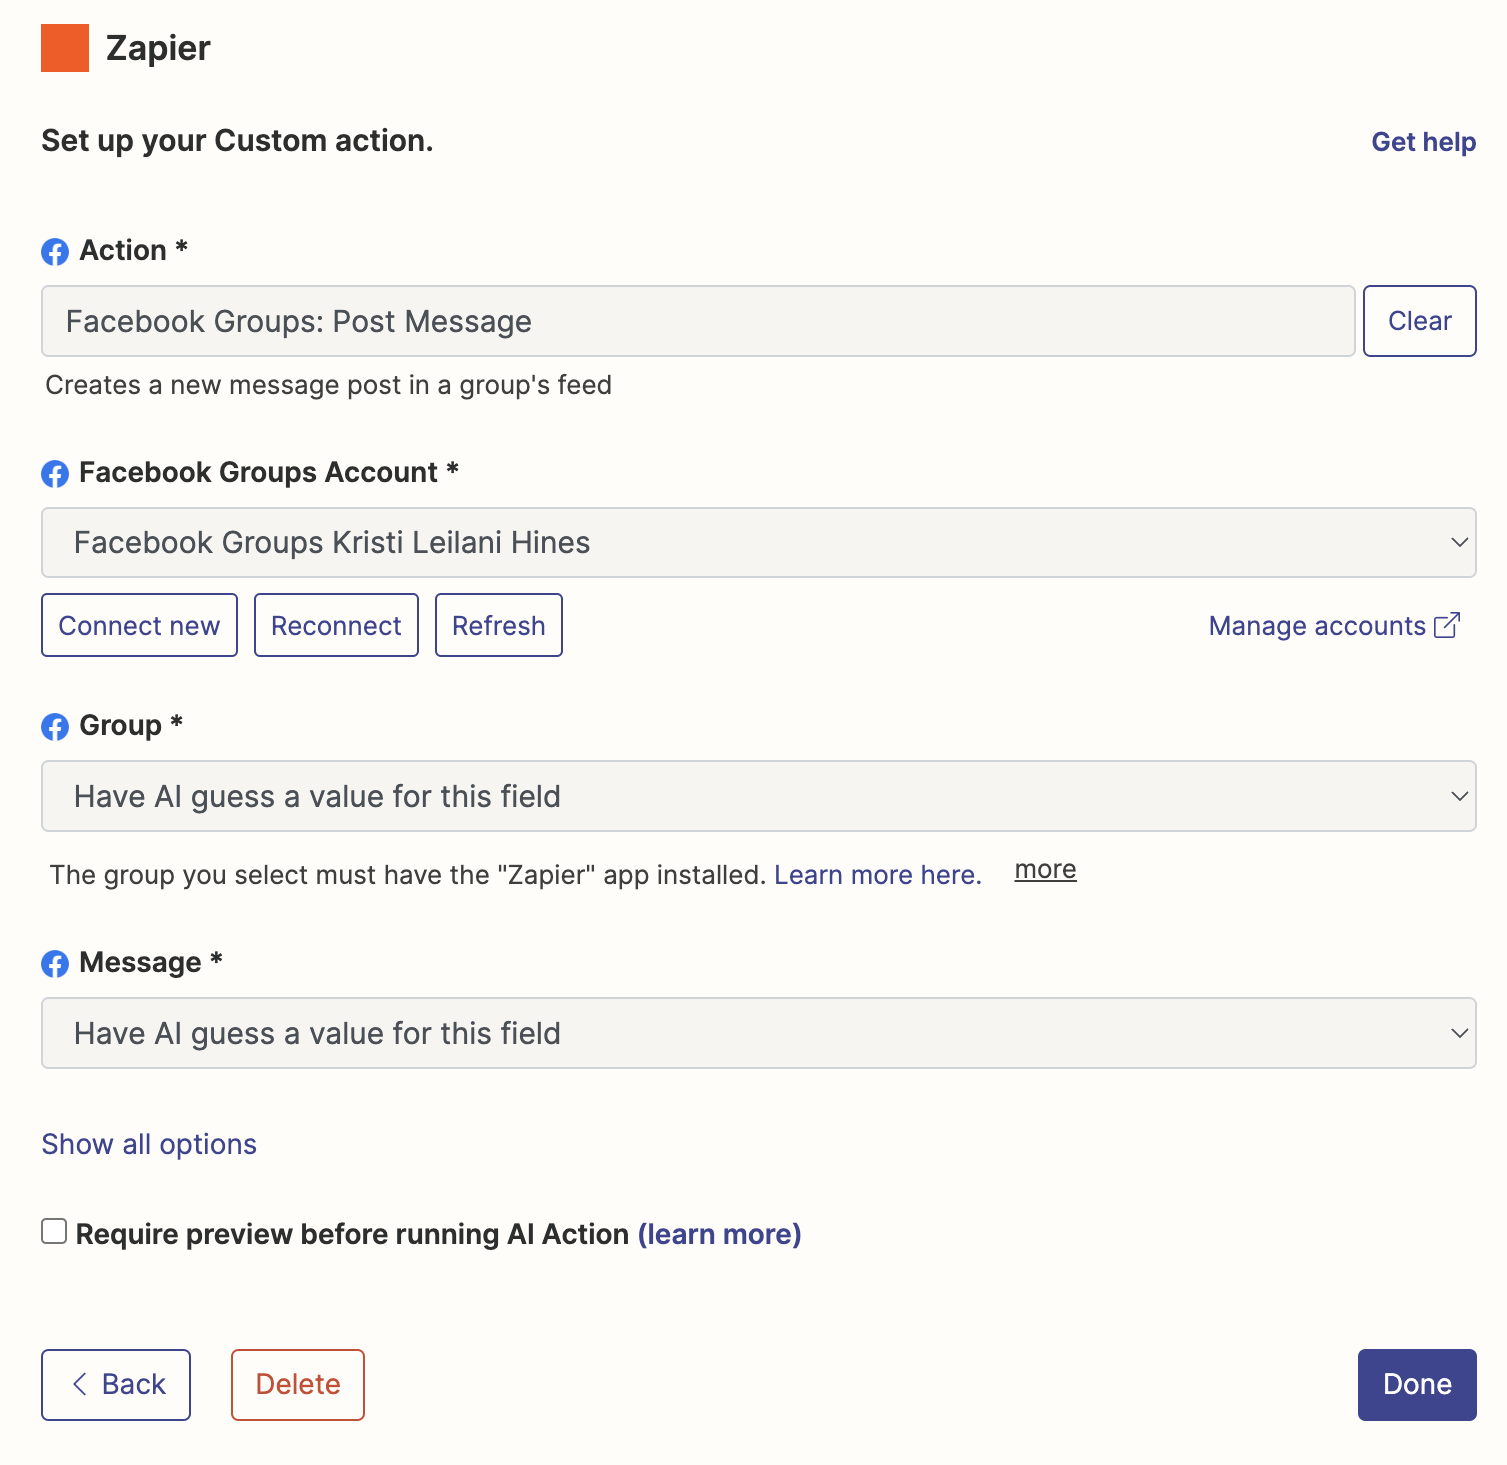Click the Facebook icon beside Message label
Screen dimensions: 1507x1465
tap(55, 964)
